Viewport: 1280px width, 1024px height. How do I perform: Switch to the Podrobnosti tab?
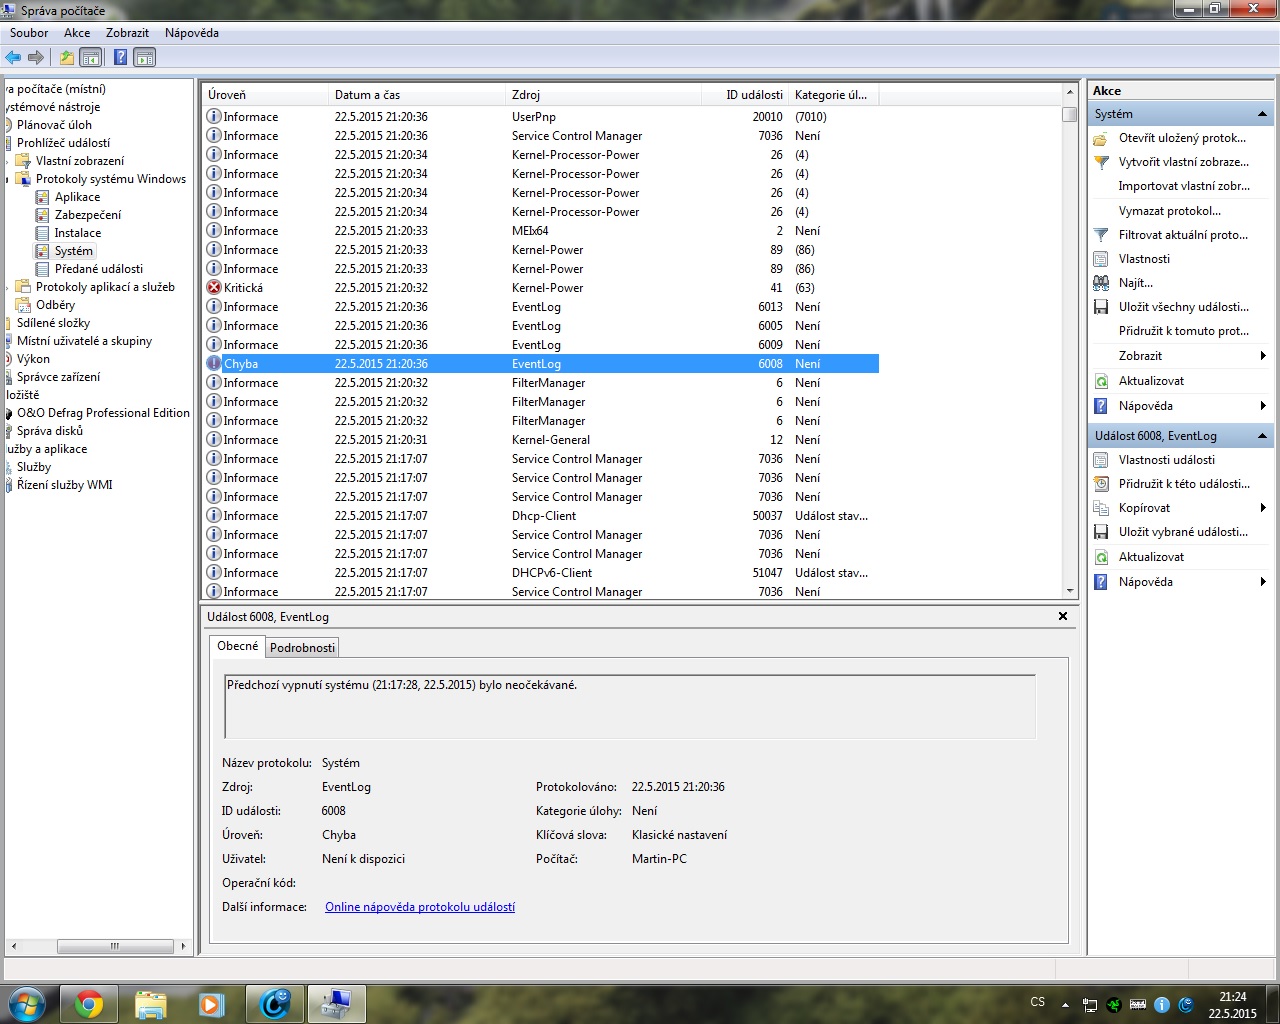302,647
